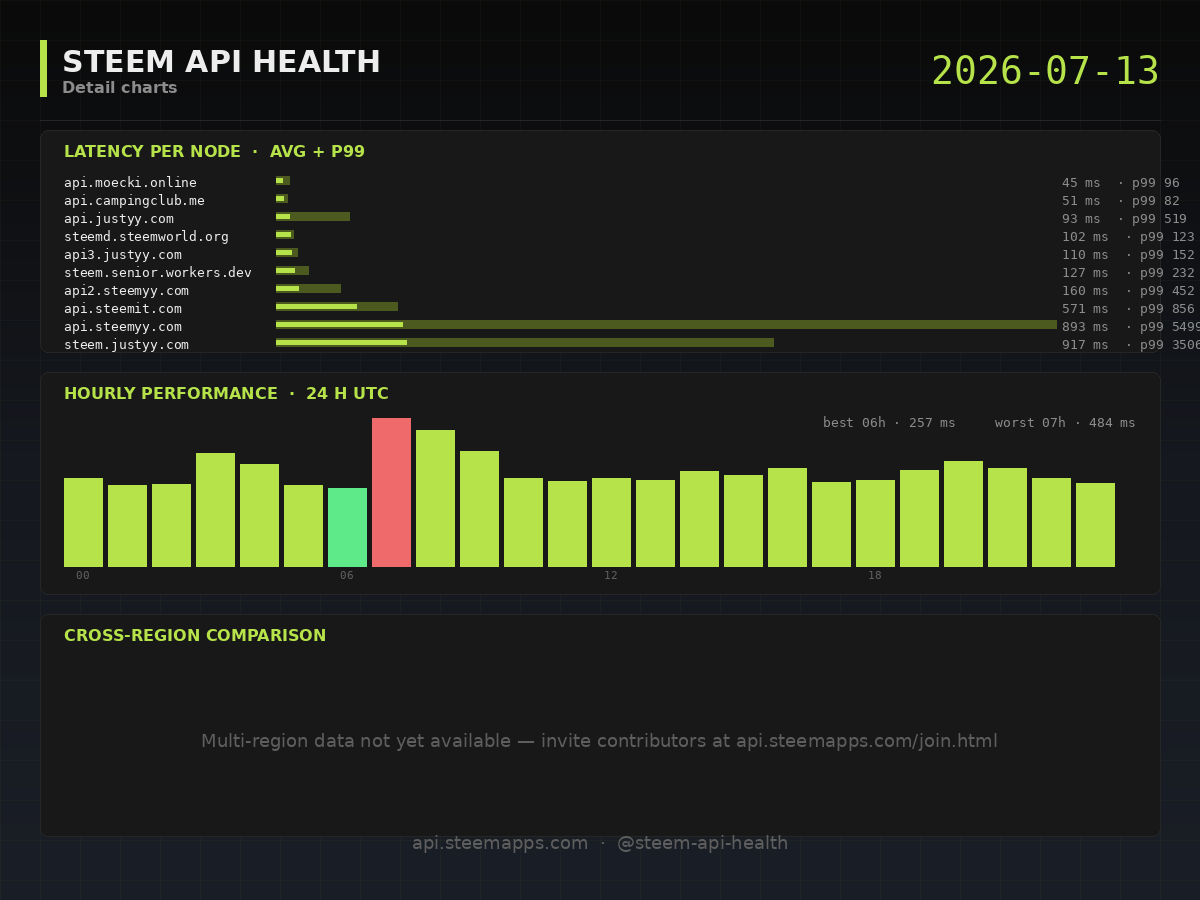Click the STEEM API HEALTH title
The width and height of the screenshot is (1200, 900).
pos(221,62)
